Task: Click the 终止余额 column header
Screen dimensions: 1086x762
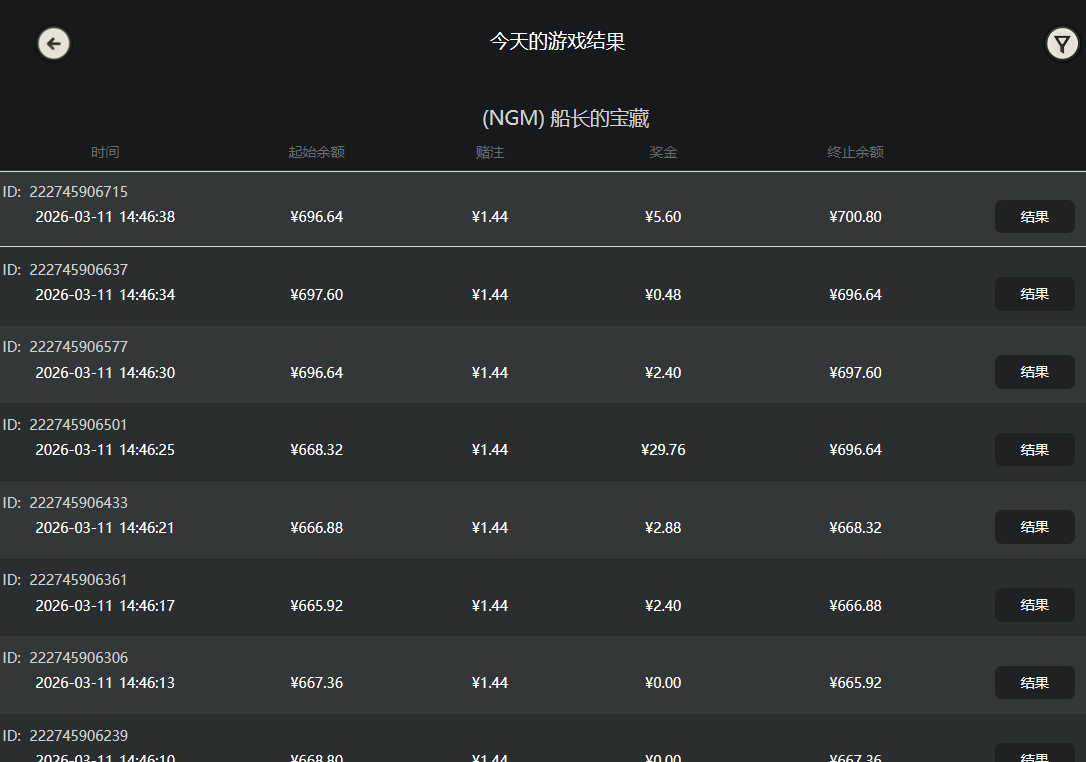Action: click(855, 152)
